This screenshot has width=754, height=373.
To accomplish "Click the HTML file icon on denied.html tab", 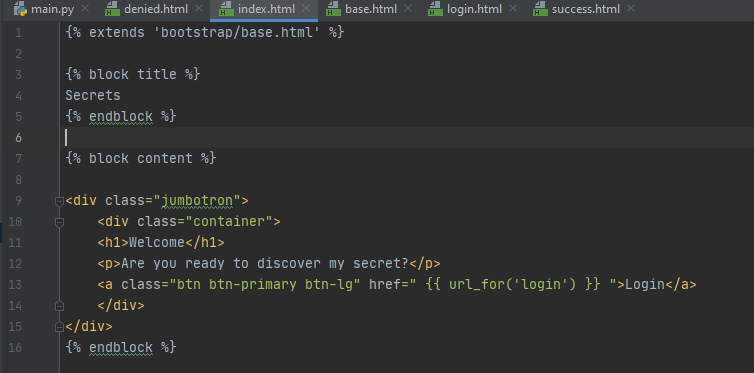I will pyautogui.click(x=113, y=9).
